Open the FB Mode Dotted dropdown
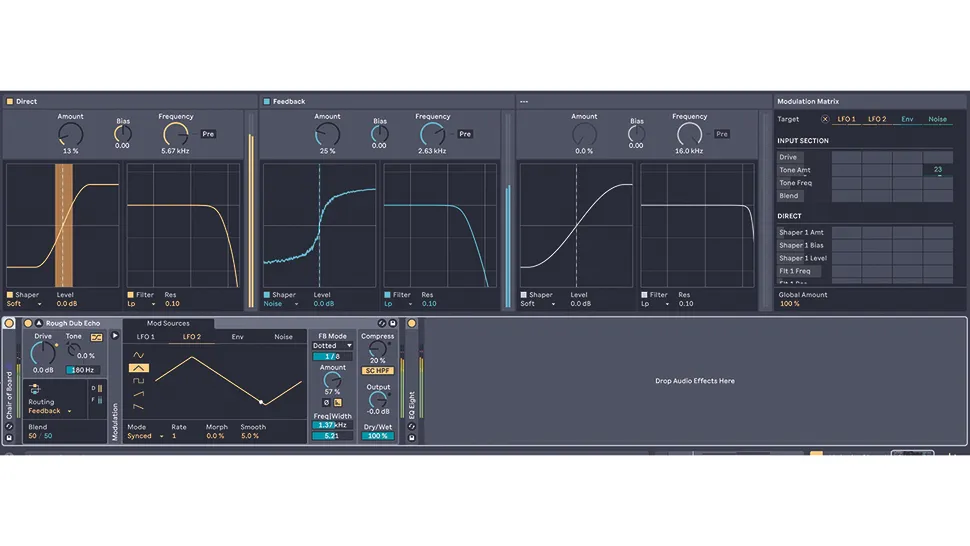The image size is (970, 546). 332,346
